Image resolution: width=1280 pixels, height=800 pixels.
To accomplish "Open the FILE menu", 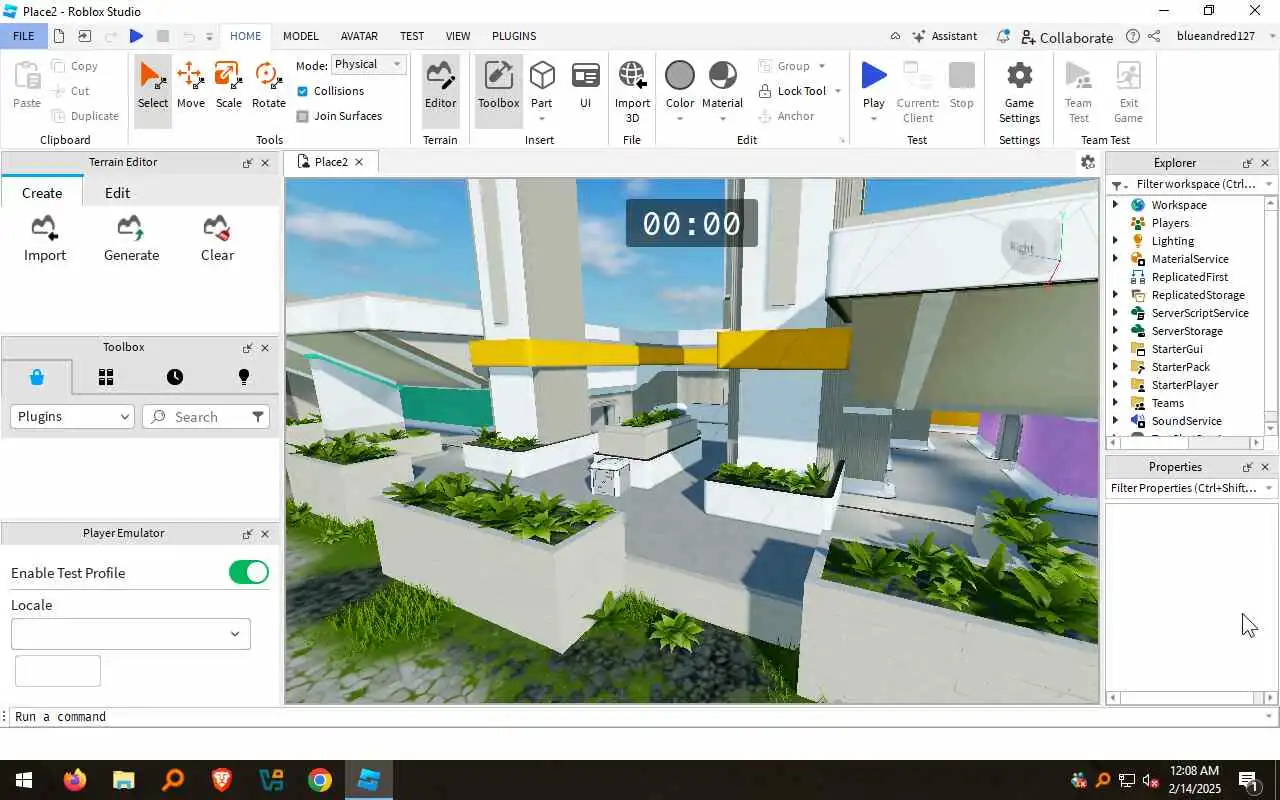I will [23, 36].
